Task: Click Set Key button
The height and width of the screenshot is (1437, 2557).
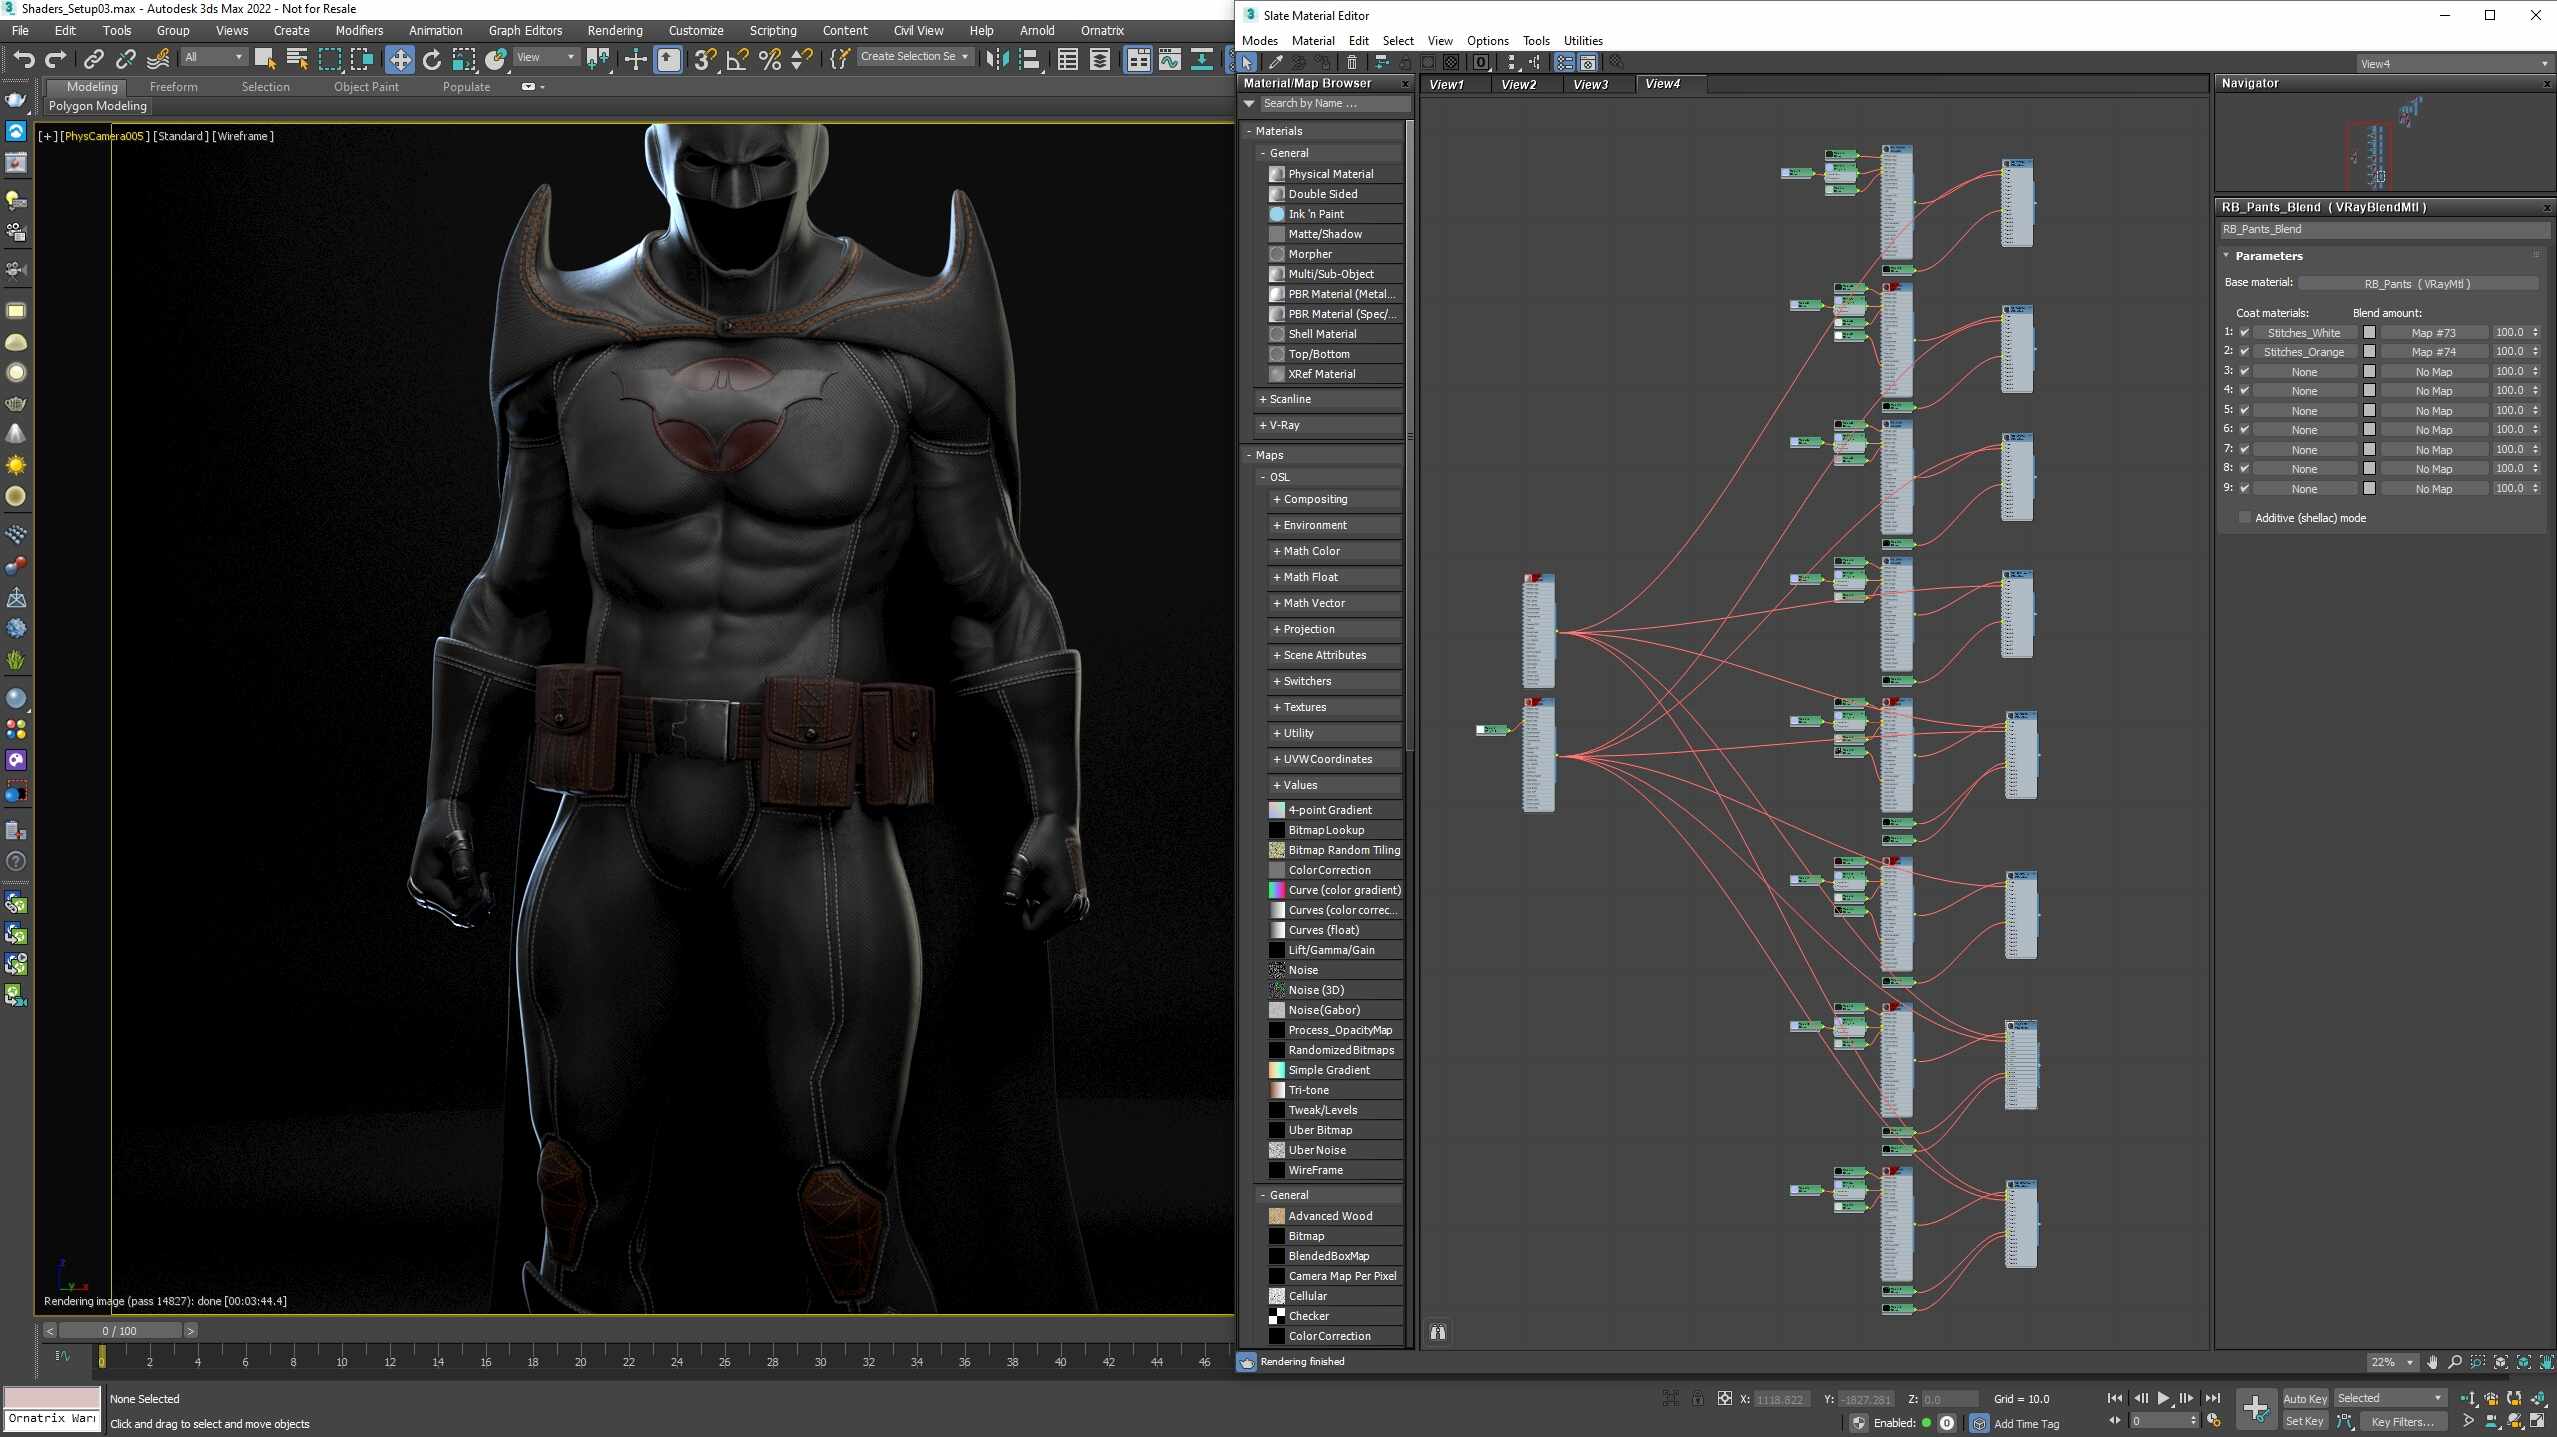Action: pyautogui.click(x=2304, y=1421)
